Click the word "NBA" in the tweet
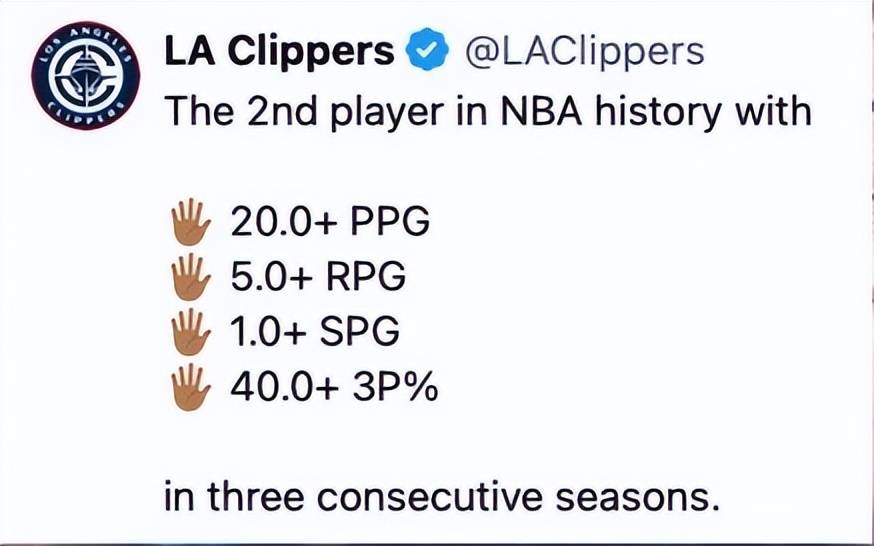 541,111
